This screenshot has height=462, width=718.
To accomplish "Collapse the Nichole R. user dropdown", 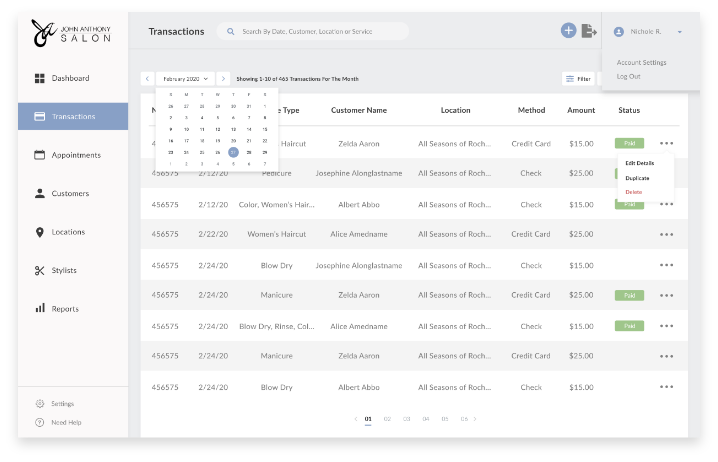I will pos(679,32).
